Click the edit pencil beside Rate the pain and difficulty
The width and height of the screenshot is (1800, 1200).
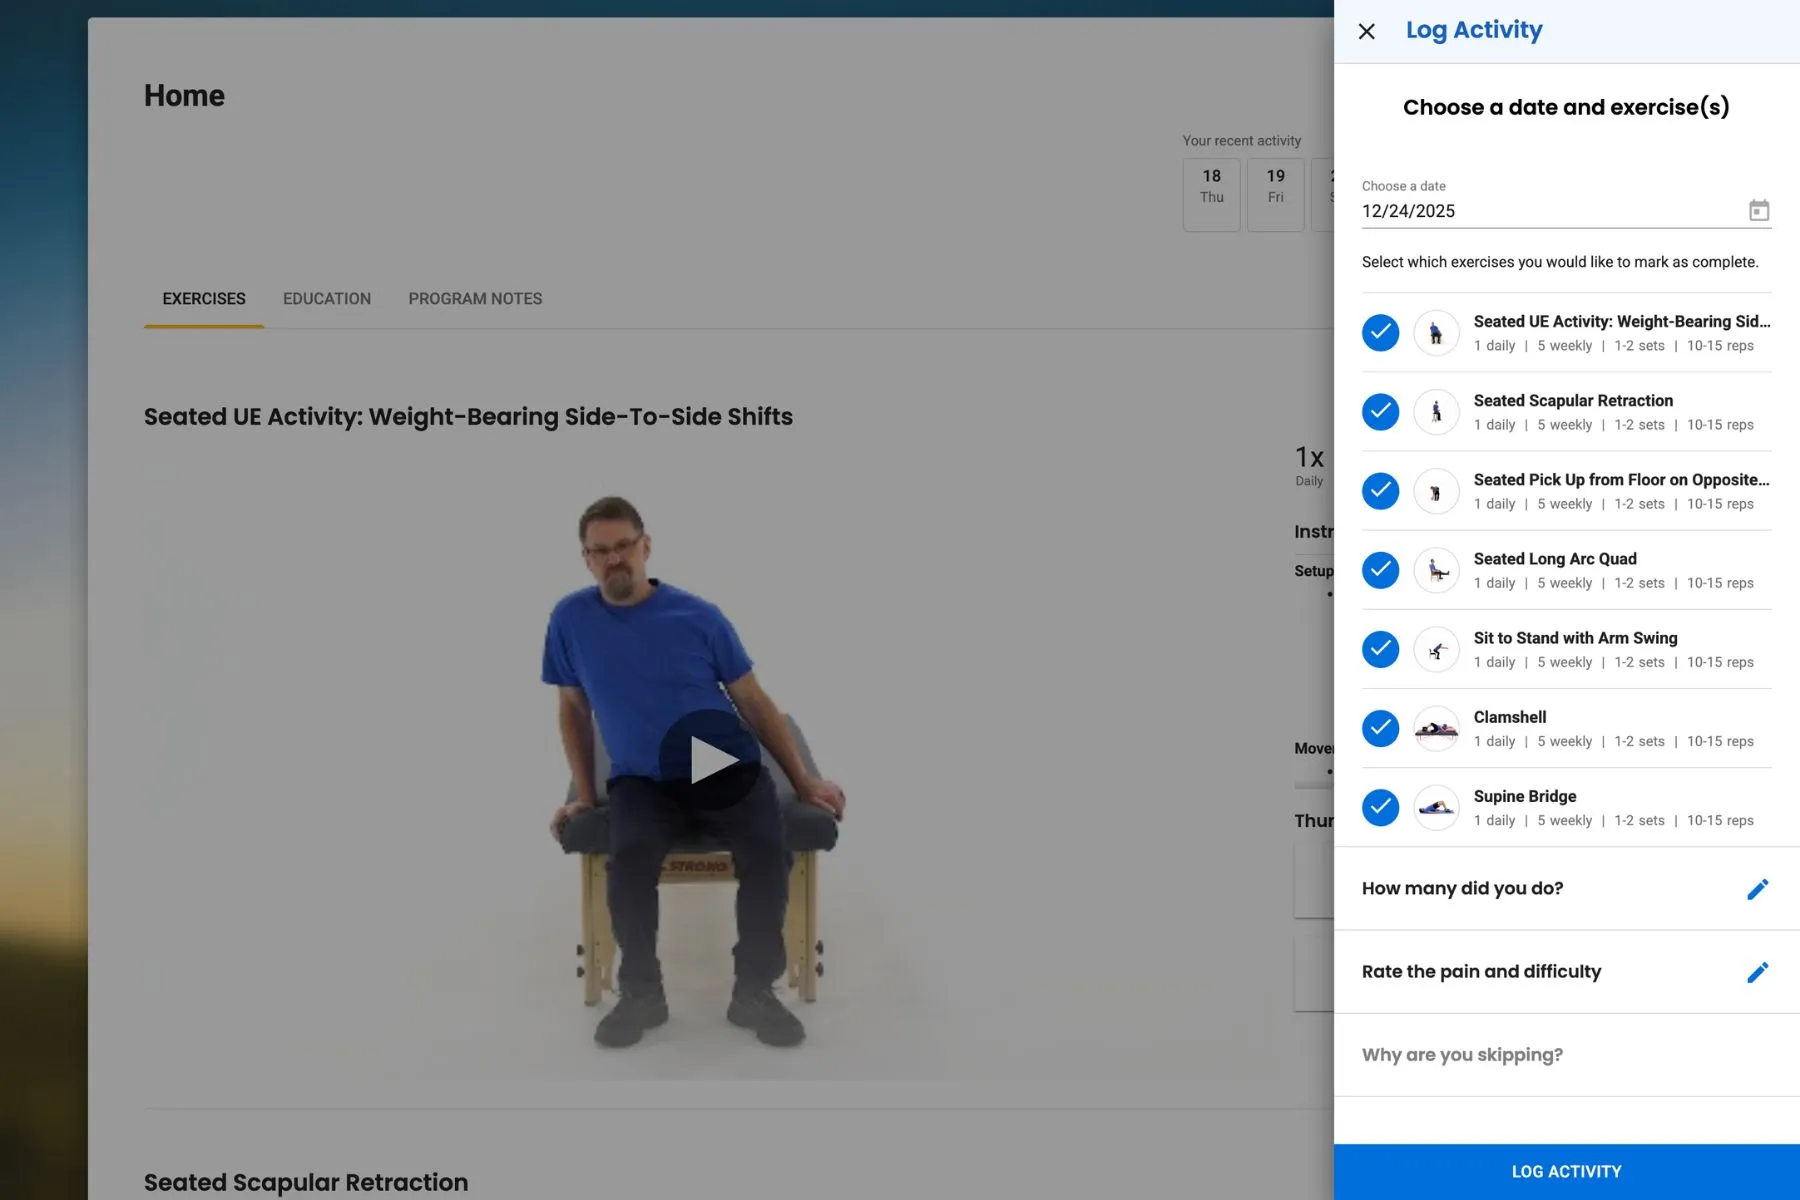[1757, 971]
